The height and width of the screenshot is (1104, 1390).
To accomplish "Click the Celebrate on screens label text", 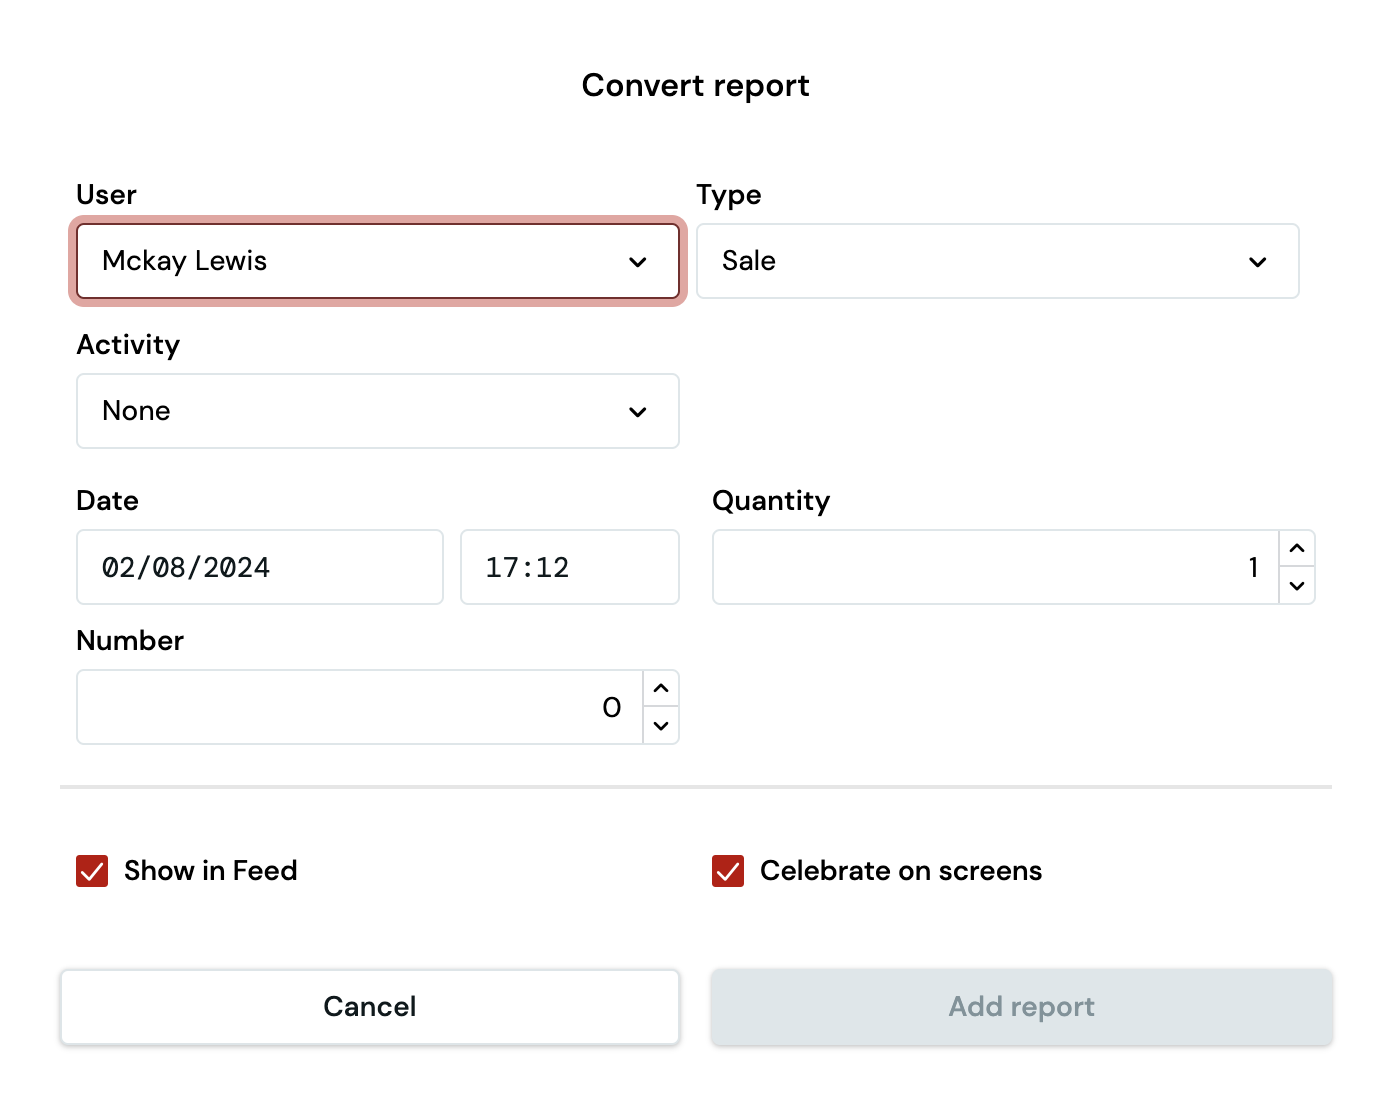I will [x=900, y=871].
